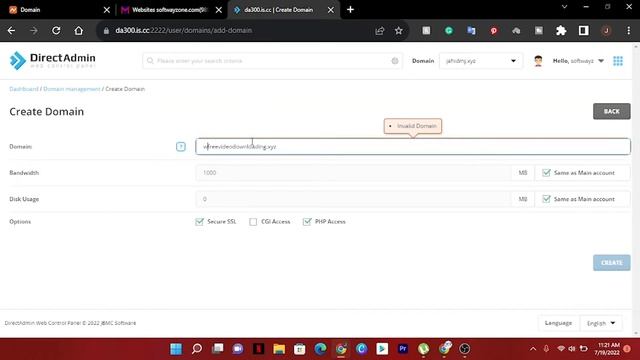Click the Google Translate extension icon
The width and height of the screenshot is (640, 360).
[471, 31]
